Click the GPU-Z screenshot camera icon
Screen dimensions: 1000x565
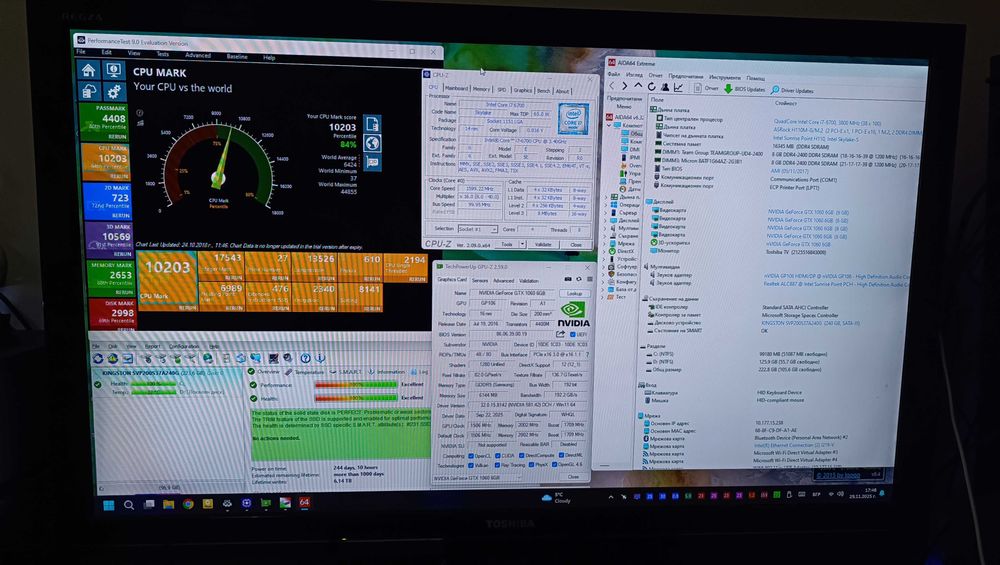(x=568, y=279)
